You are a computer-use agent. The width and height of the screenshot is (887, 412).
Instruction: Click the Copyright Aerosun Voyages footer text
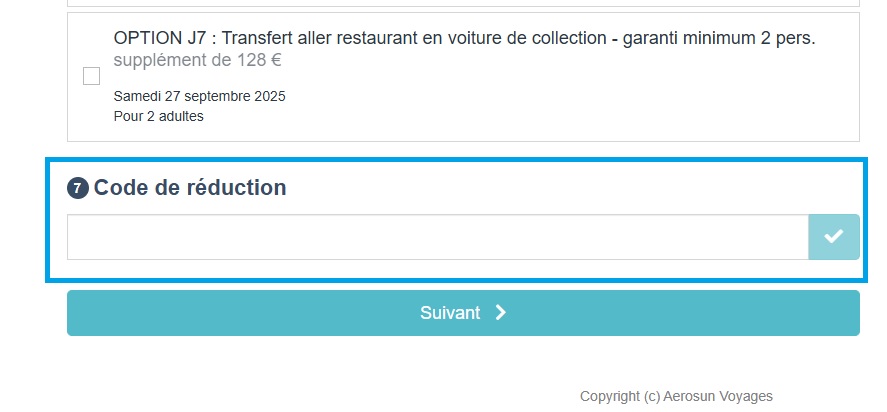point(676,396)
